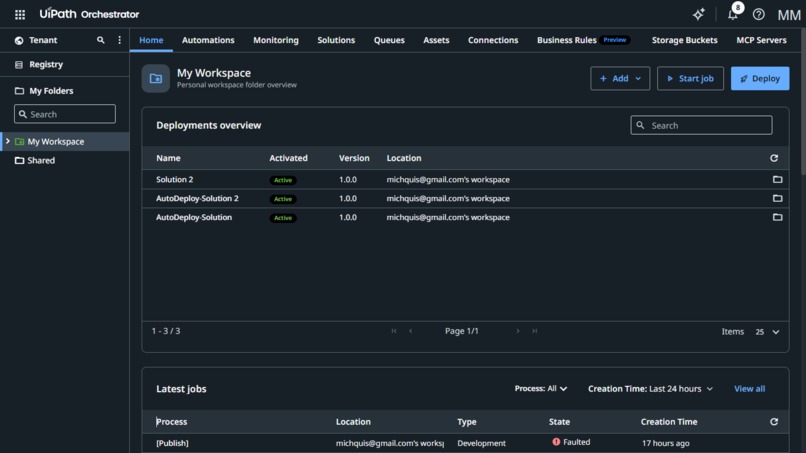Switch to the Assets tab

coord(436,40)
